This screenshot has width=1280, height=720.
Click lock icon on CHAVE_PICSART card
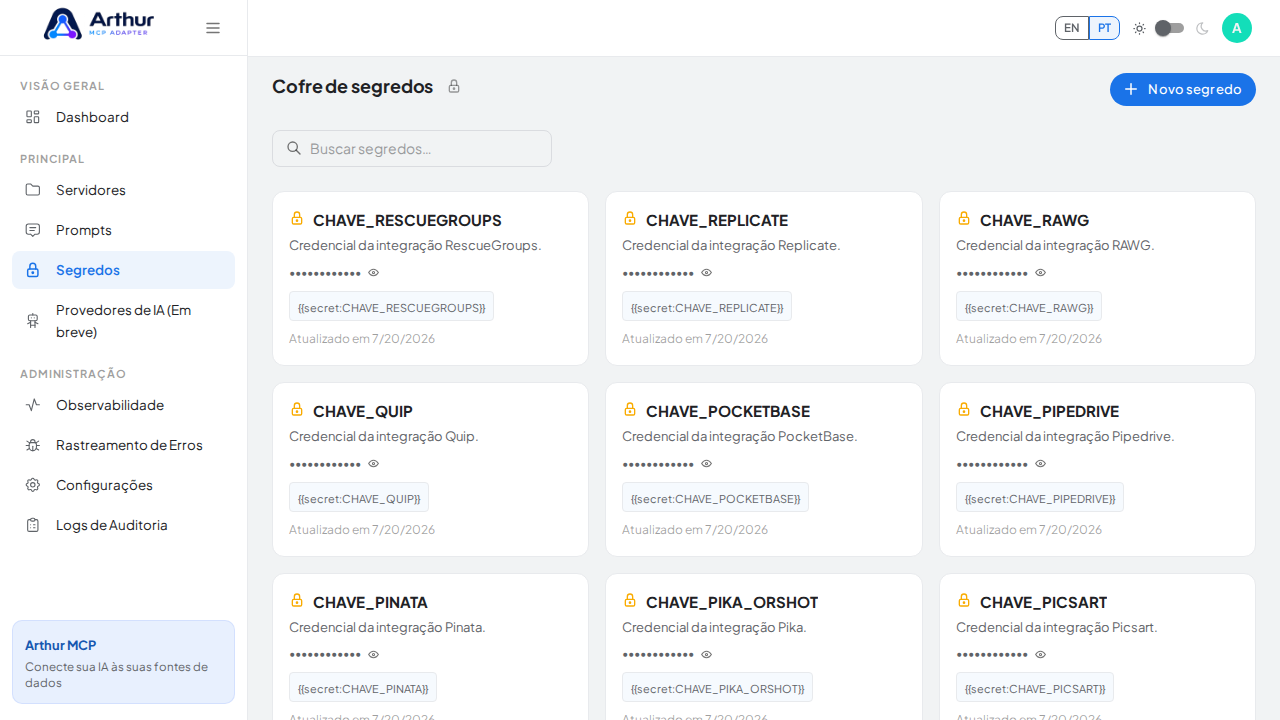(x=964, y=600)
